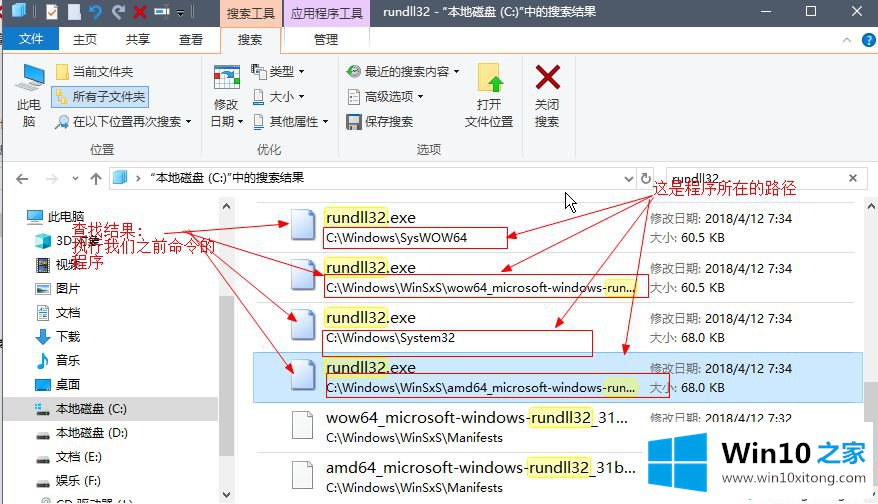The width and height of the screenshot is (878, 504).
Task: Select Current folder search scope
Action: pos(95,72)
